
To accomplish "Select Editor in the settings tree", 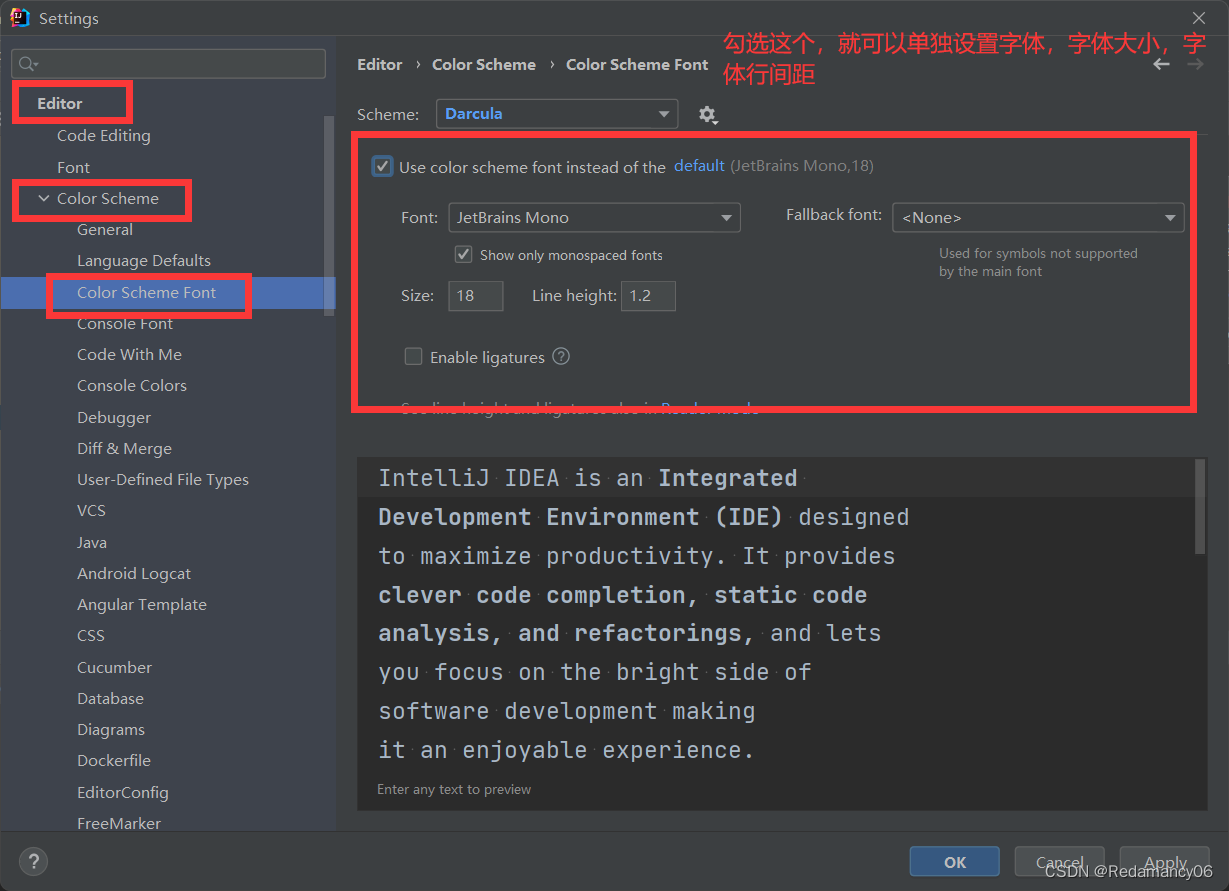I will pyautogui.click(x=60, y=103).
